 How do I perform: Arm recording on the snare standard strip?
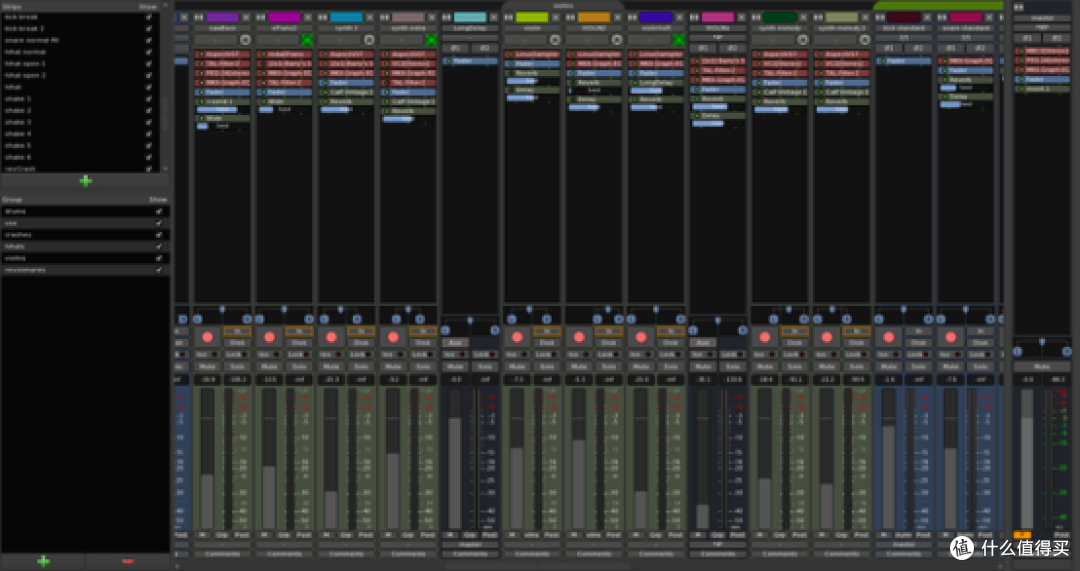tap(951, 337)
